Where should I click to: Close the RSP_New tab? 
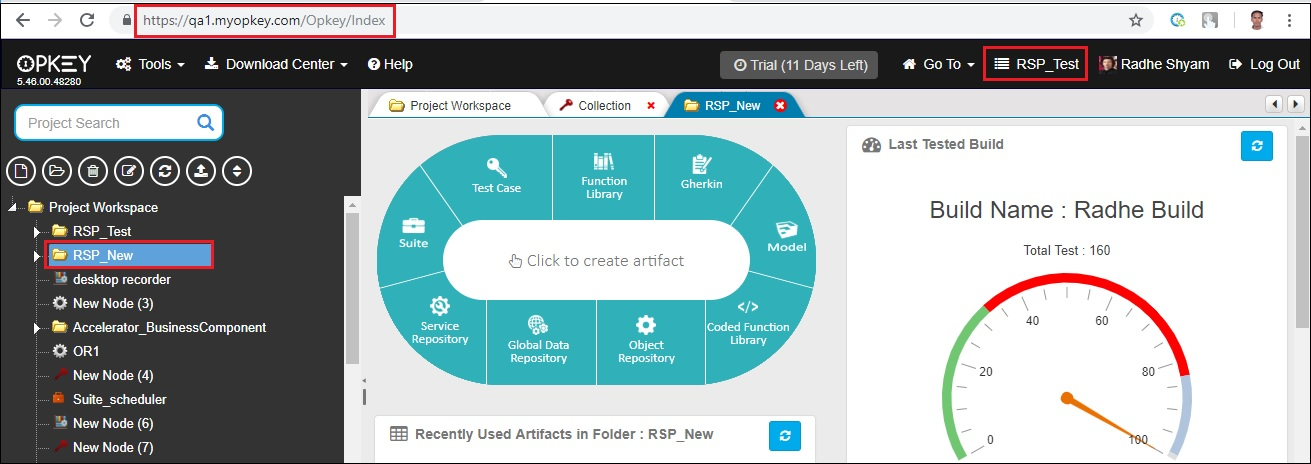click(x=780, y=105)
